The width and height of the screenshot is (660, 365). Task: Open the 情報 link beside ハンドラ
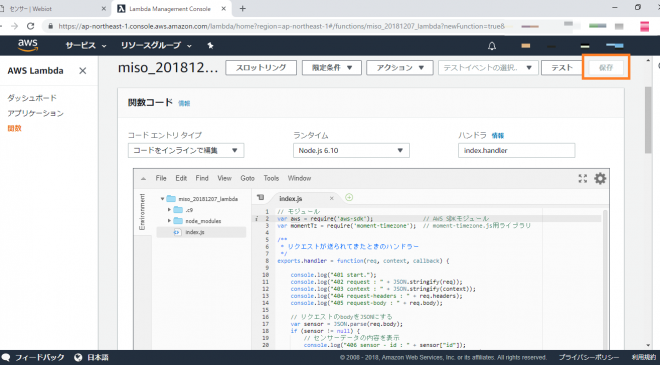498,136
